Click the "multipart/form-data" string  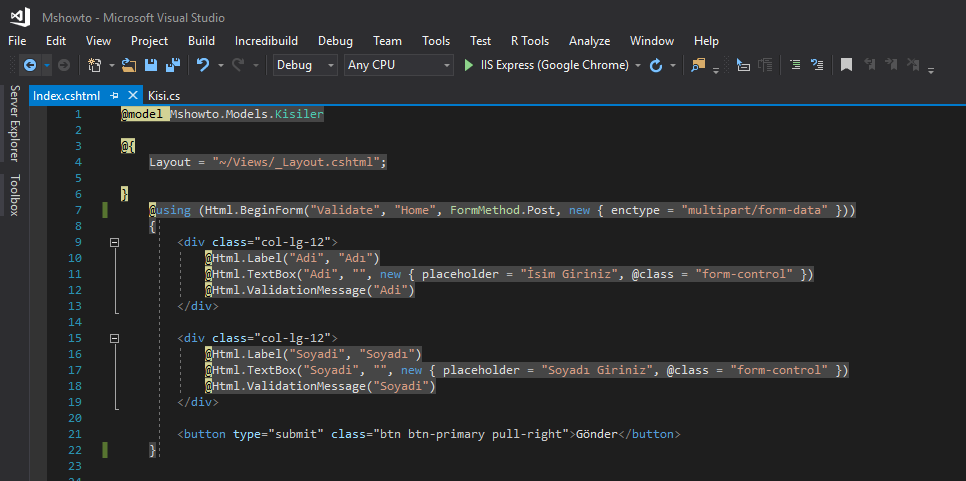tap(755, 210)
